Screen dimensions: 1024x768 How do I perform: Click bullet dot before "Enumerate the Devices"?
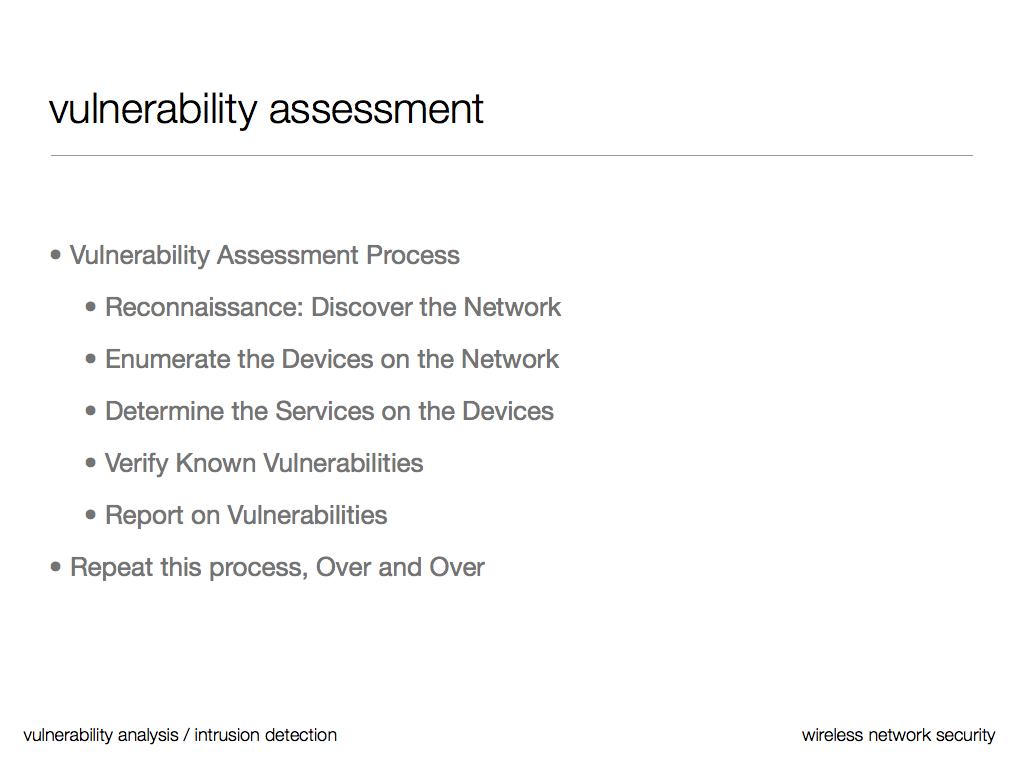pos(92,359)
